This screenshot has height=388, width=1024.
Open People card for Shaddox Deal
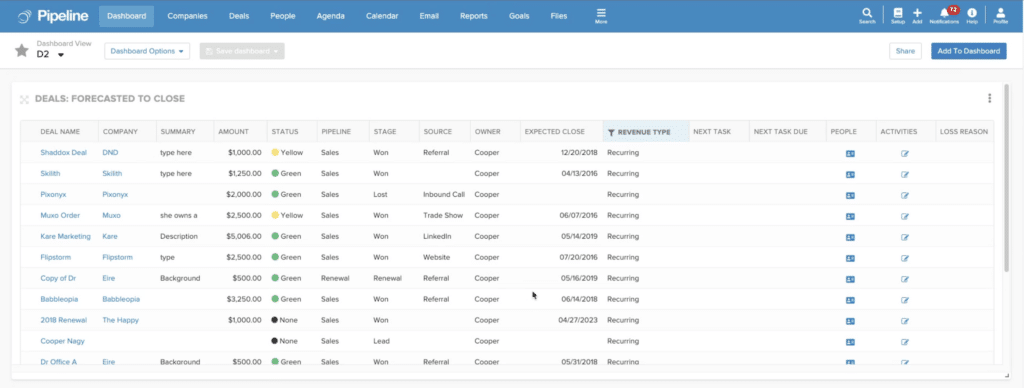coord(850,154)
